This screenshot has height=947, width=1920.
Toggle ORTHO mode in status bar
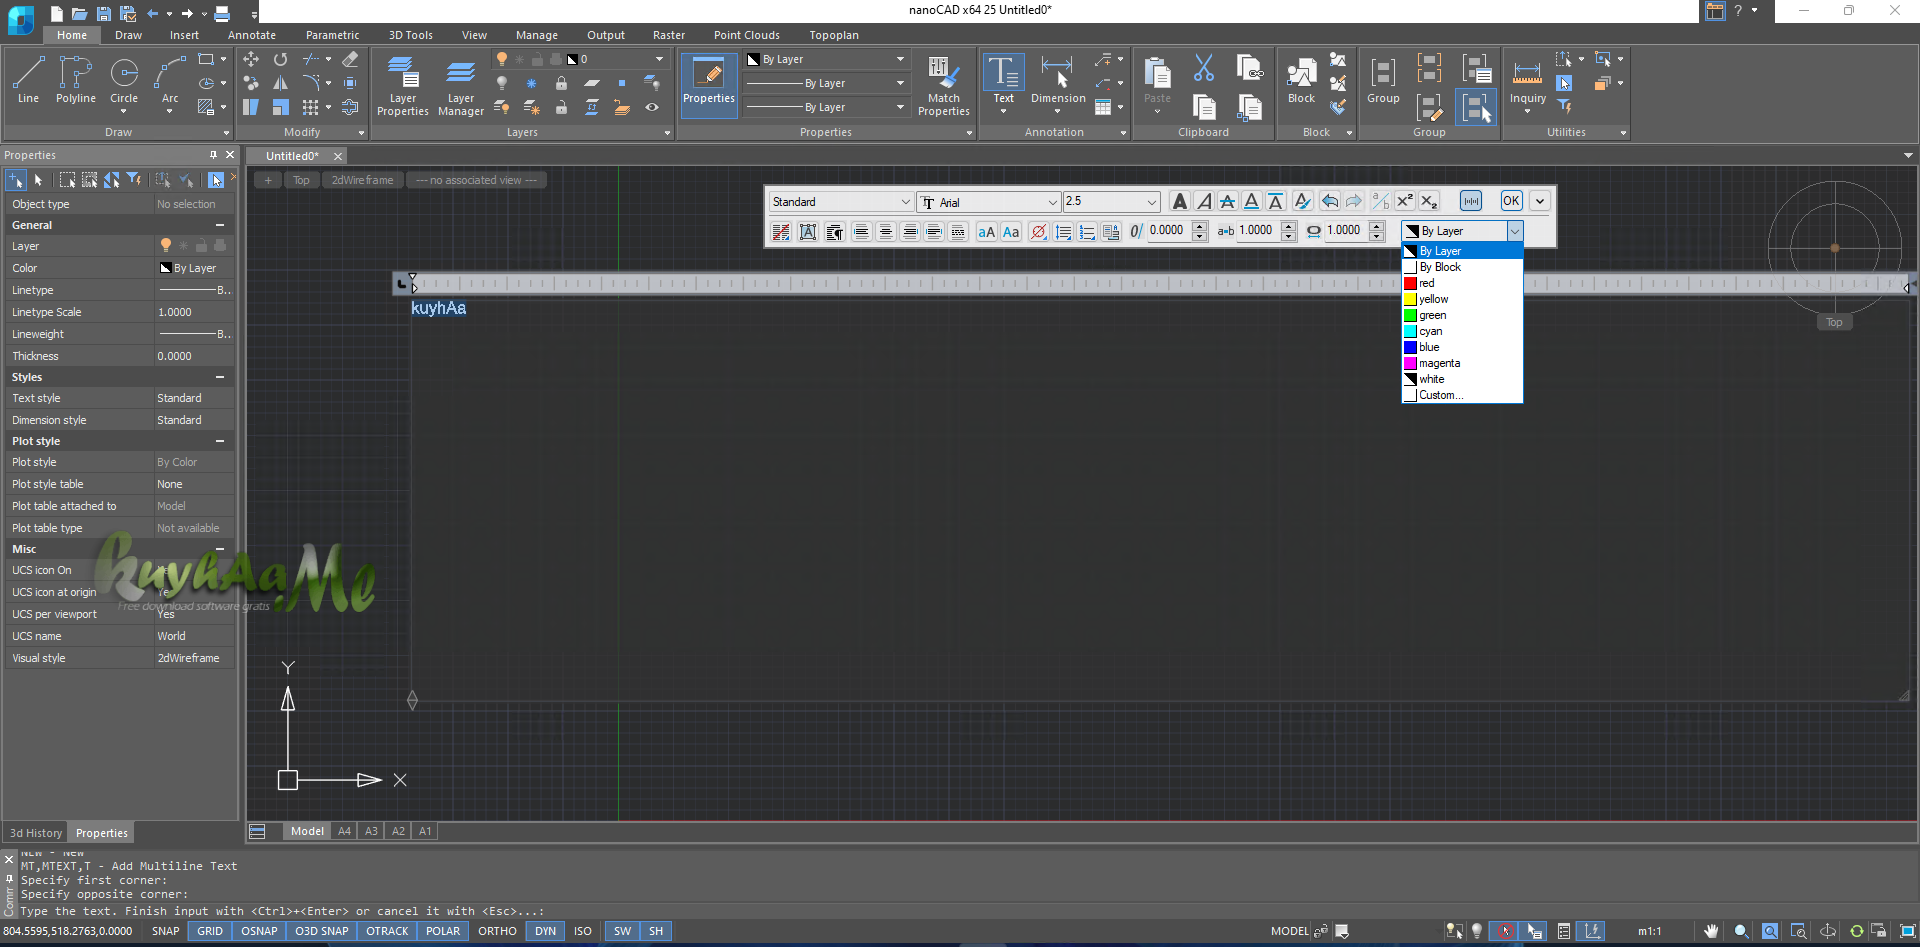(497, 931)
